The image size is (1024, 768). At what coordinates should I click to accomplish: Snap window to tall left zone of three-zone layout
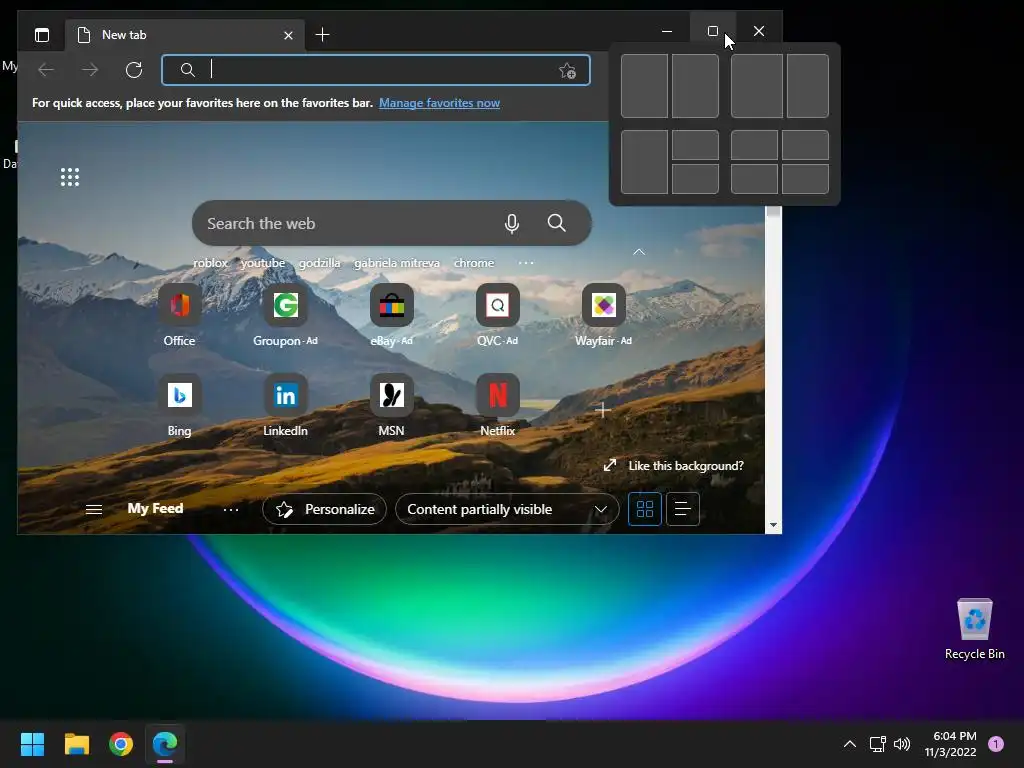tap(644, 162)
